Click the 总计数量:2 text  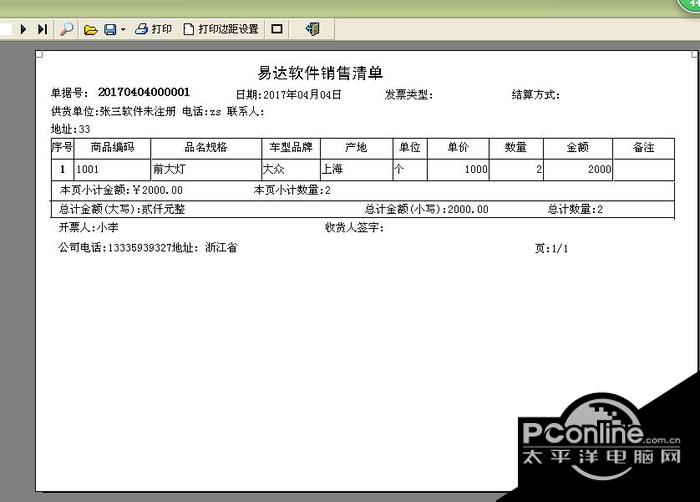pyautogui.click(x=575, y=209)
